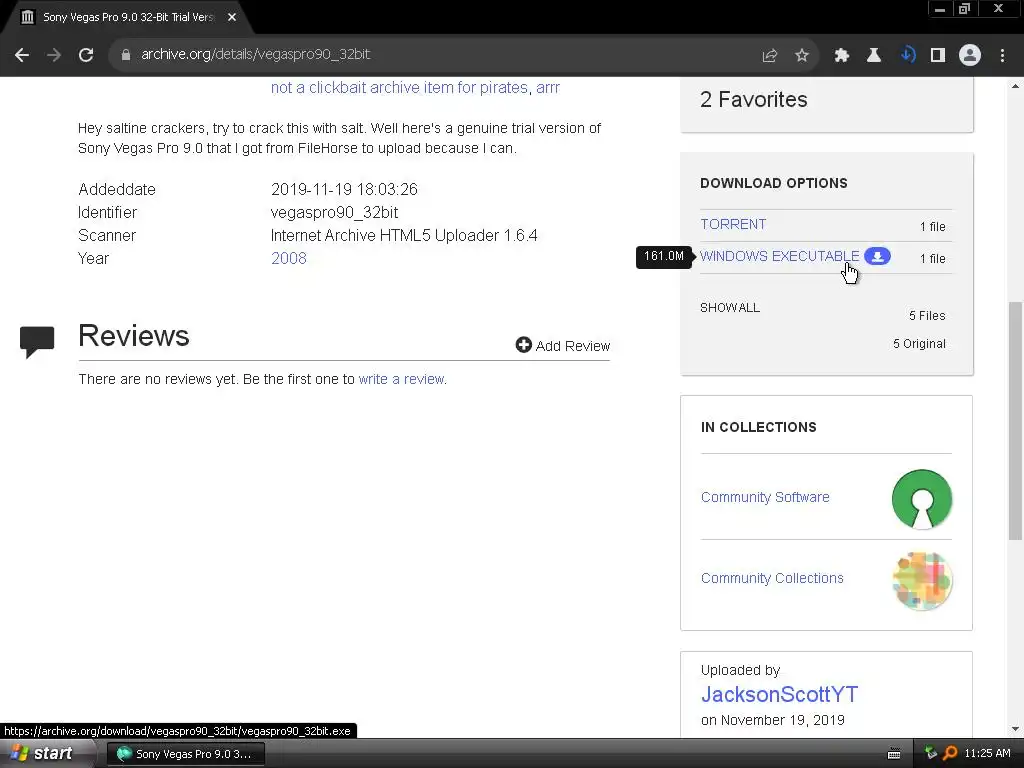The height and width of the screenshot is (768, 1024).
Task: Select Sony Vegas Pro taskbar window button
Action: point(186,754)
